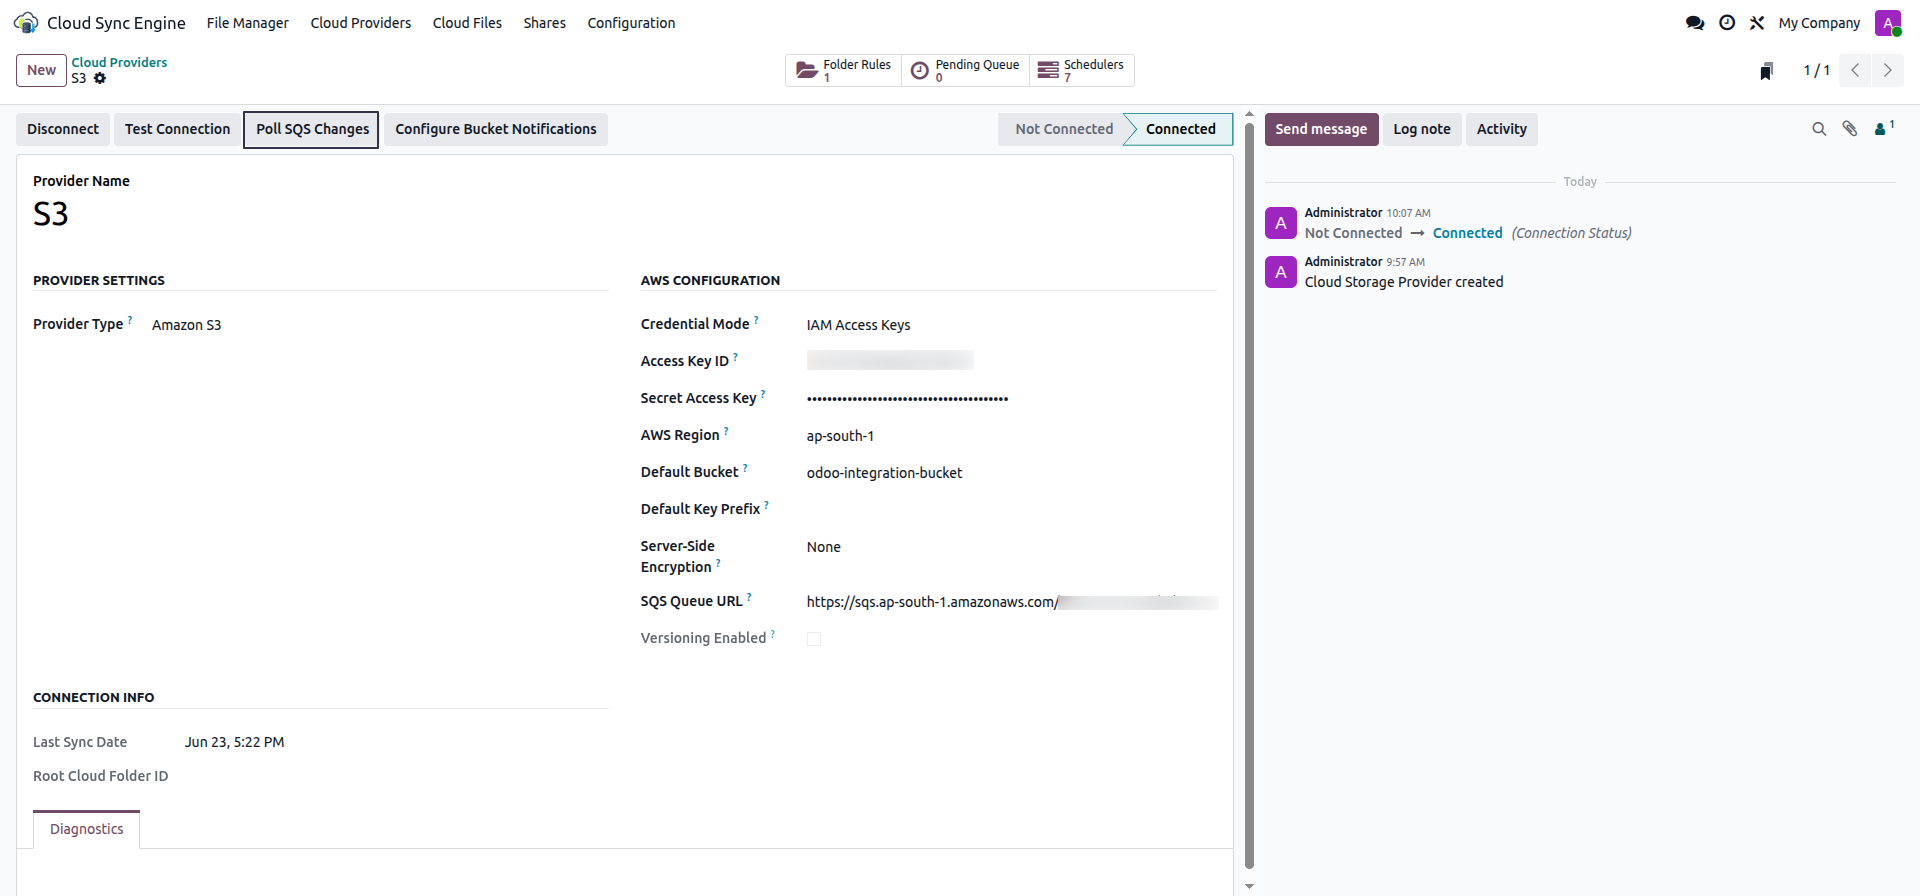The width and height of the screenshot is (1920, 896).
Task: Click the Test Connection button
Action: (x=178, y=129)
